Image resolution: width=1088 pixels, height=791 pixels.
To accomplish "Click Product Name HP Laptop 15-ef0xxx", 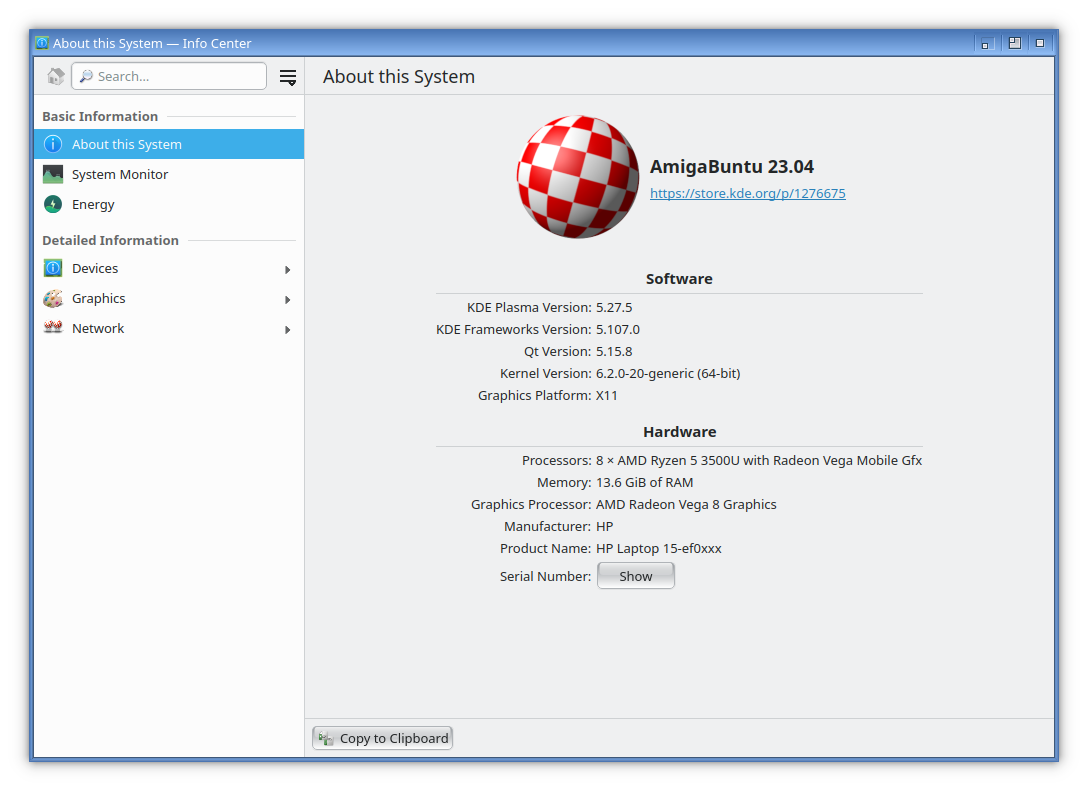I will 658,549.
